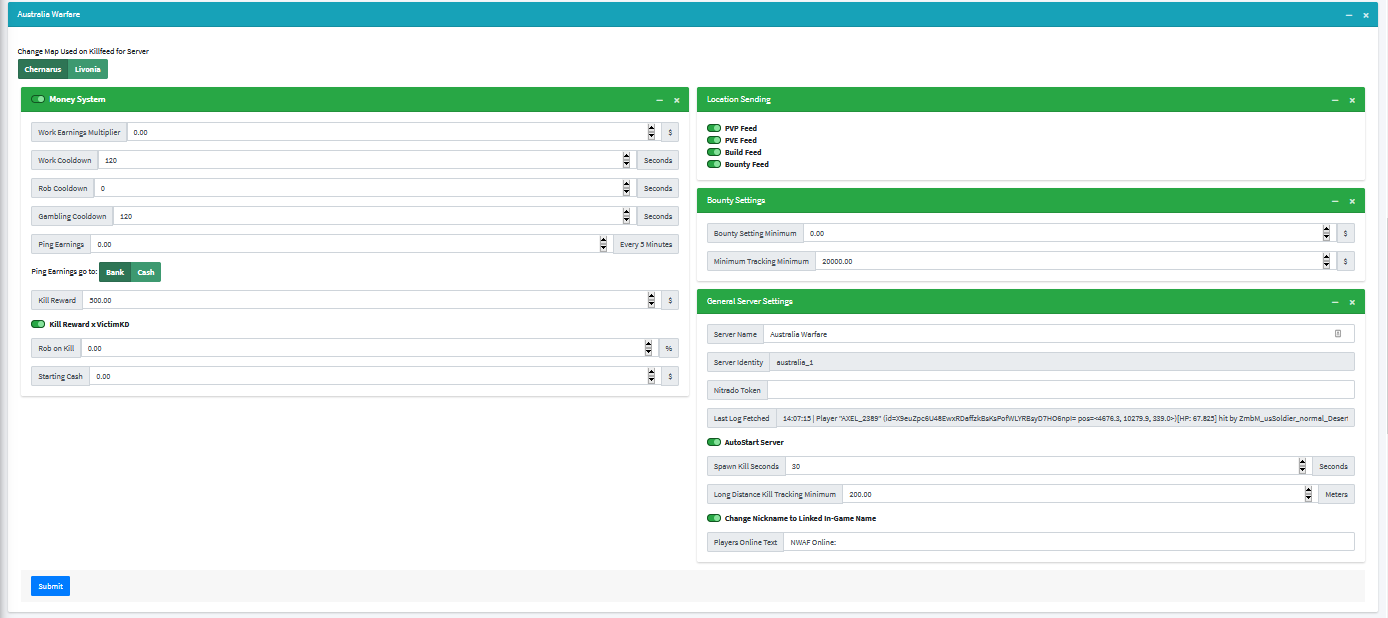The height and width of the screenshot is (618, 1388).
Task: Toggle the Money System switch
Action: tap(38, 99)
